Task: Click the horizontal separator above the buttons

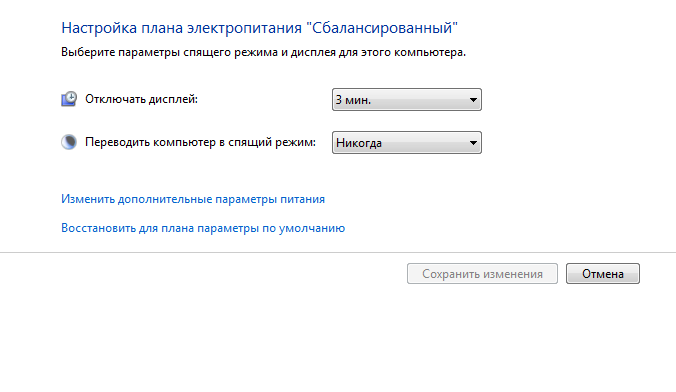Action: [338, 252]
